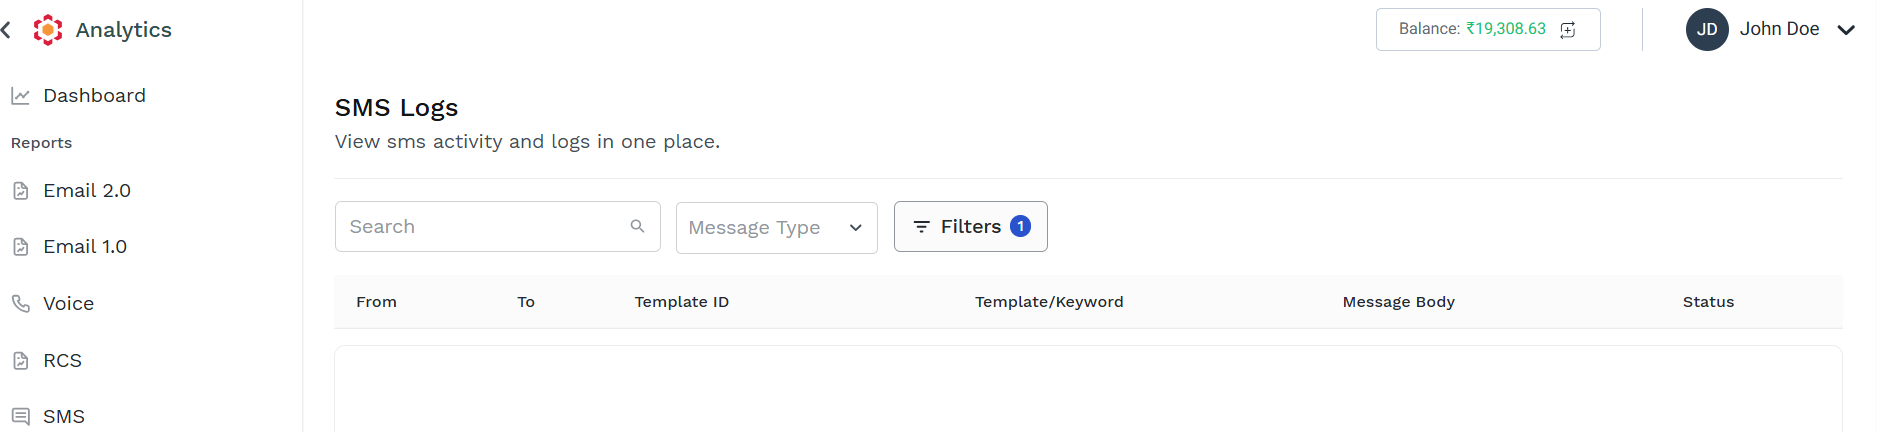Click the JD profile avatar
The image size is (1877, 432).
click(x=1707, y=30)
